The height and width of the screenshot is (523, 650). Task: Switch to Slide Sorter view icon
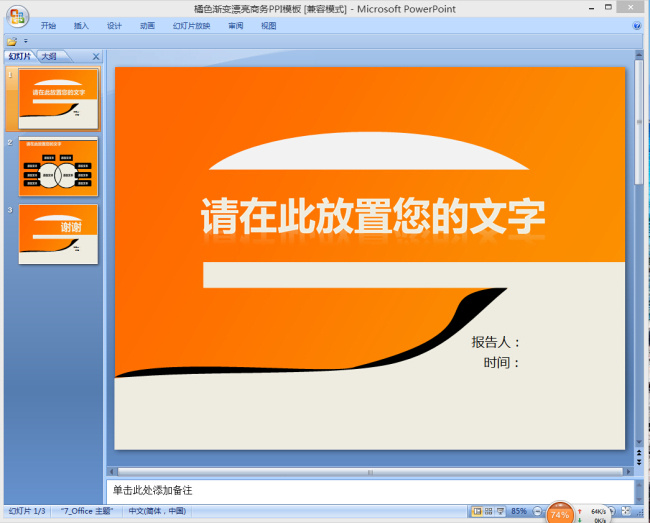click(489, 511)
